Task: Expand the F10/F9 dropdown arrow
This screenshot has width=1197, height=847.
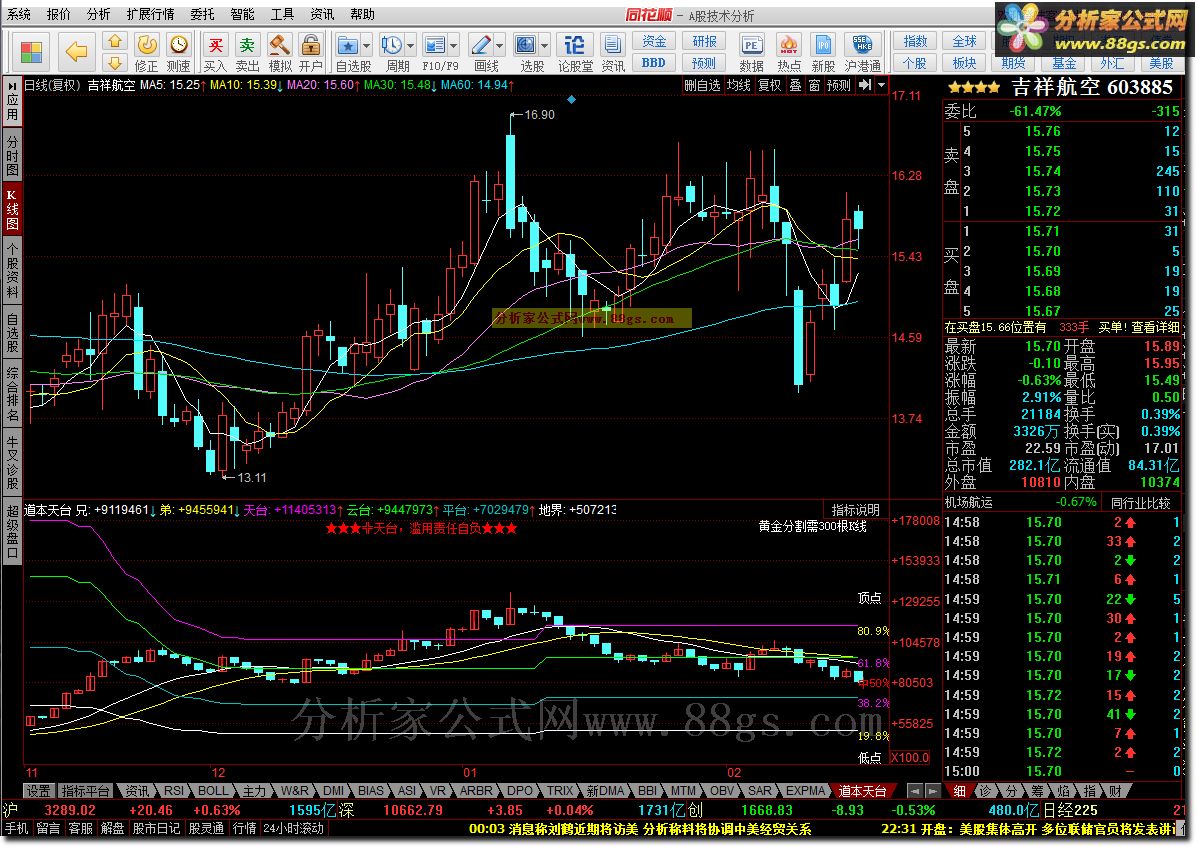Action: [x=454, y=45]
